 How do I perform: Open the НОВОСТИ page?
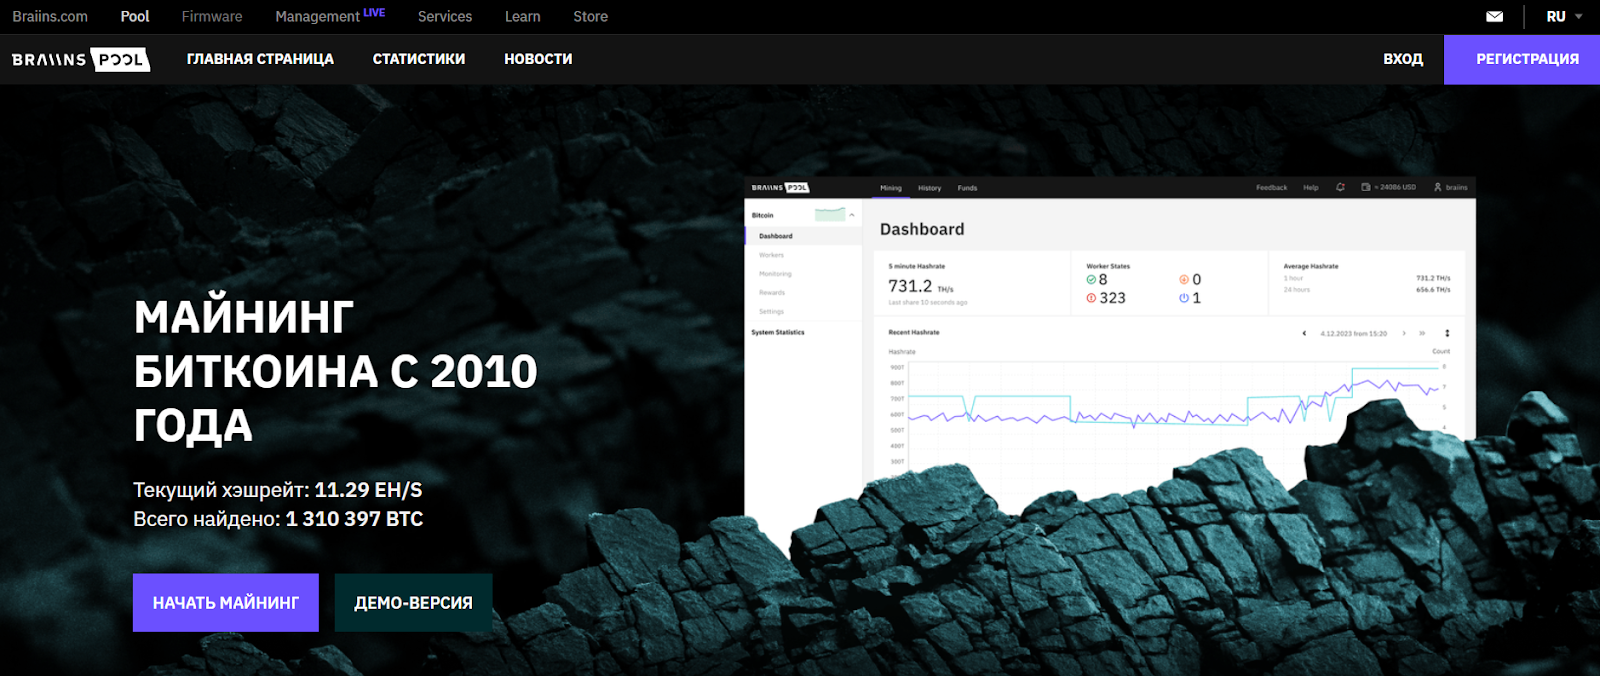click(x=538, y=59)
